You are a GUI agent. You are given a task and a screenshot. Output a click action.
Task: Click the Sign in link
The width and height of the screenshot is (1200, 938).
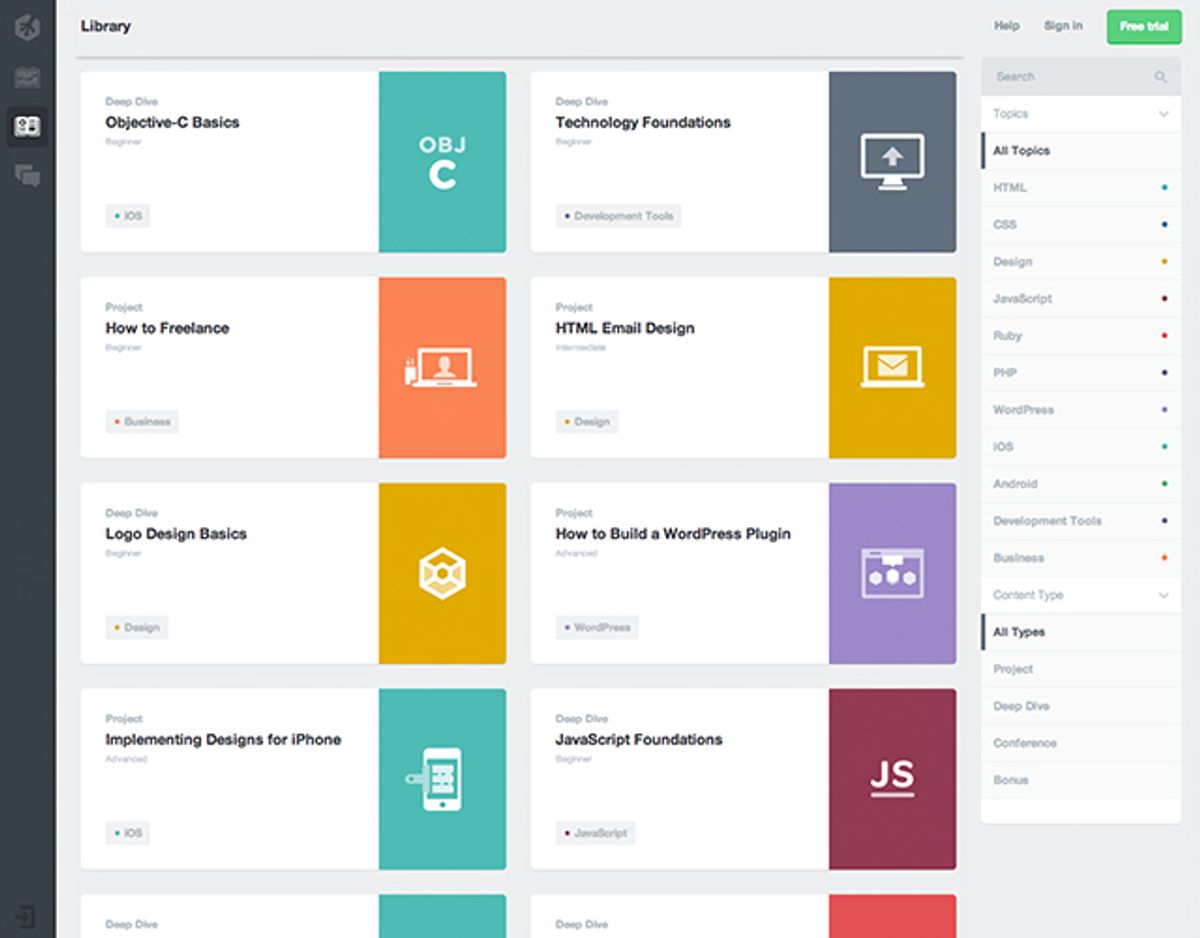coord(1063,26)
